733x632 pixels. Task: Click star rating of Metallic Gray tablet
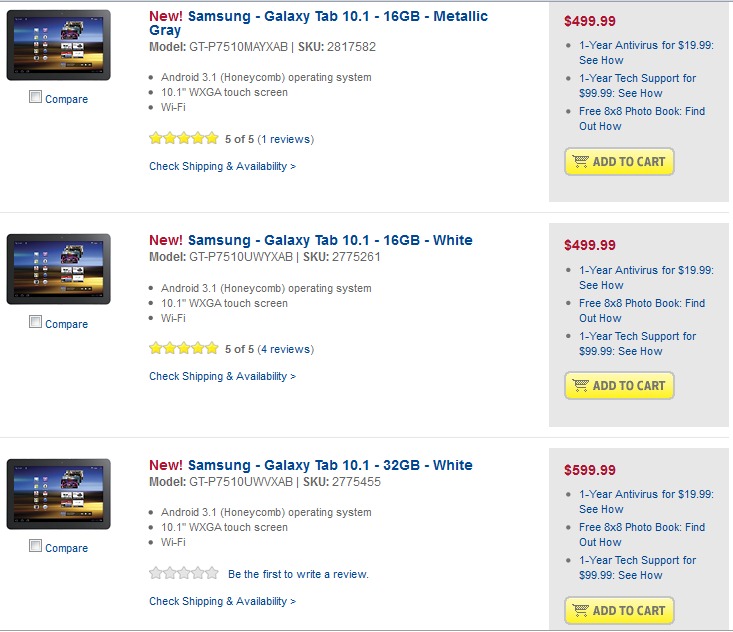[183, 139]
